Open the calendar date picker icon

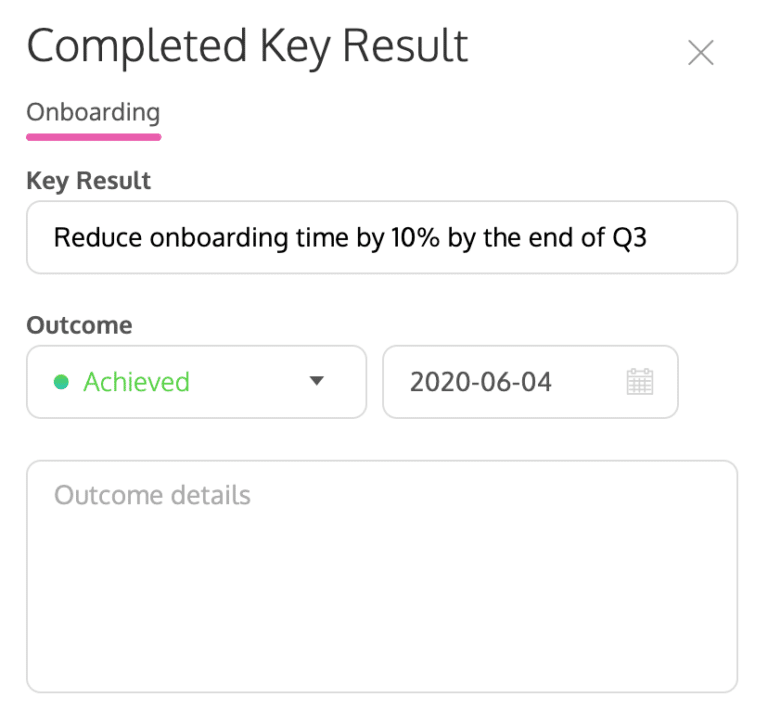639,381
